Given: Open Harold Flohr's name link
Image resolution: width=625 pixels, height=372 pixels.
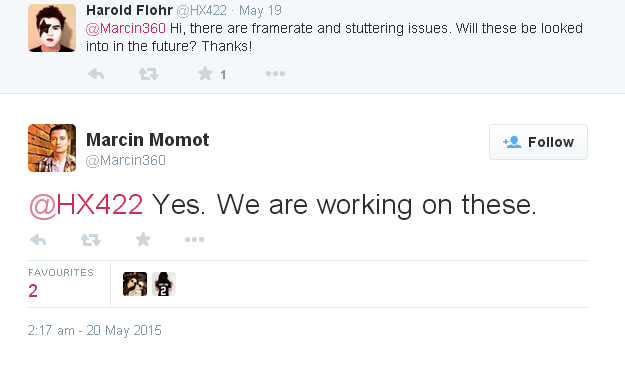Looking at the screenshot, I should click(x=129, y=10).
